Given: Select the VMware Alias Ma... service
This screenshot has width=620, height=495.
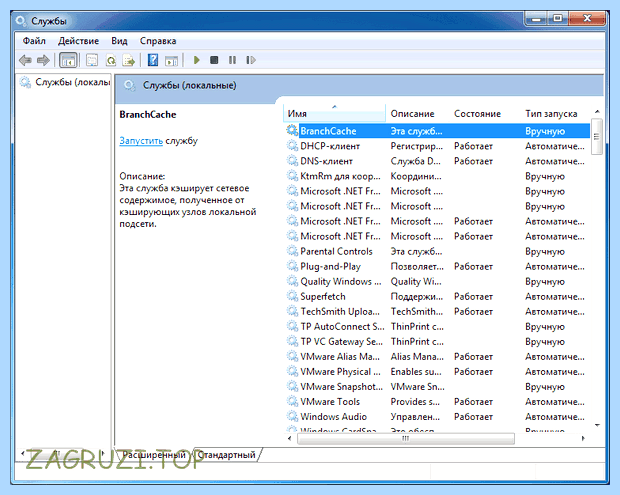Looking at the screenshot, I should [x=340, y=357].
